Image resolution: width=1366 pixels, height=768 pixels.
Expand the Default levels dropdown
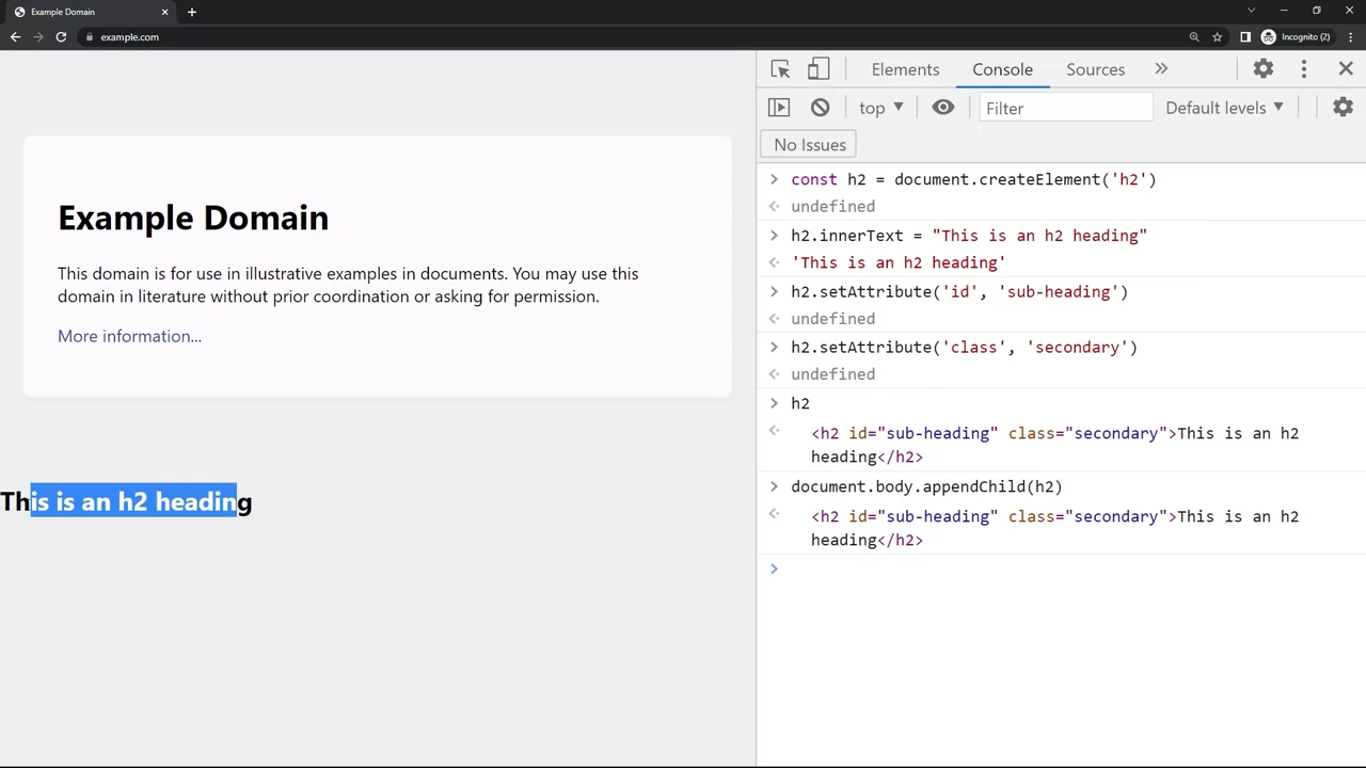(x=1224, y=108)
